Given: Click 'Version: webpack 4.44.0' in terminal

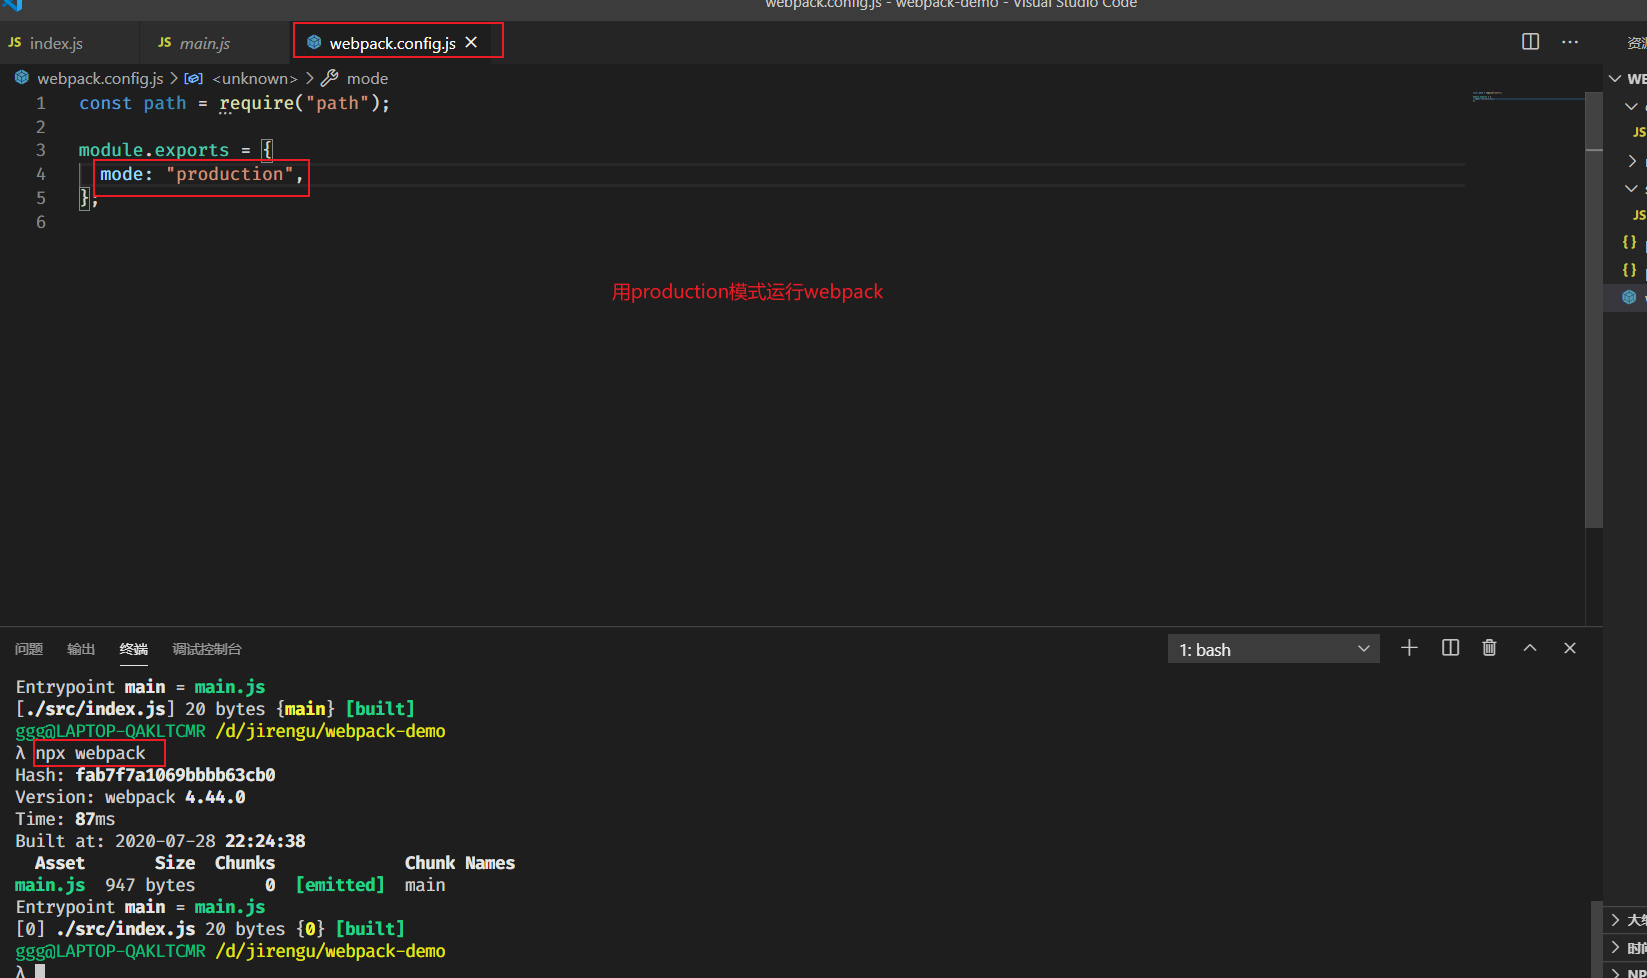Looking at the screenshot, I should pos(131,797).
